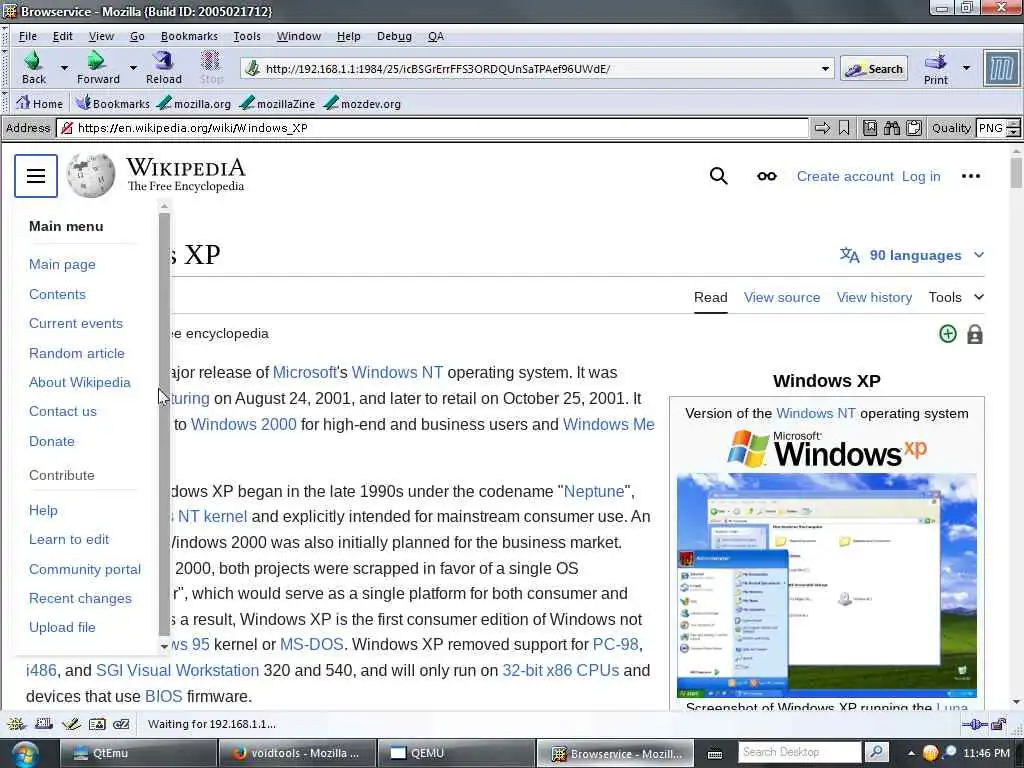This screenshot has width=1024, height=768.
Task: Open the Appearance glasses icon
Action: 767,176
